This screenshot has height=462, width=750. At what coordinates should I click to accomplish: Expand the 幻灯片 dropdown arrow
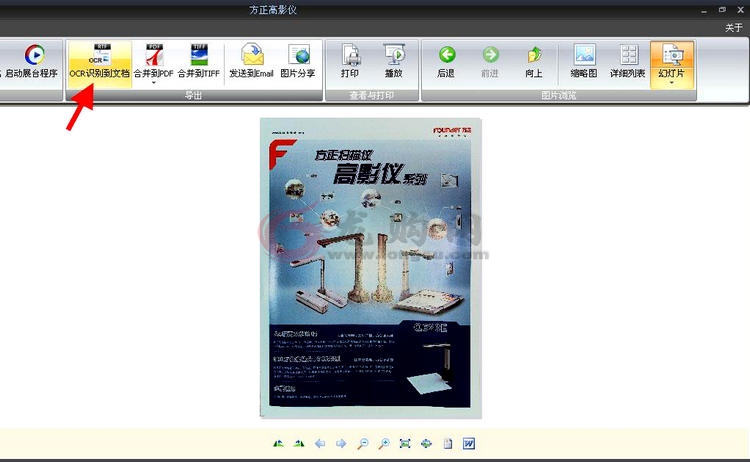(x=672, y=83)
